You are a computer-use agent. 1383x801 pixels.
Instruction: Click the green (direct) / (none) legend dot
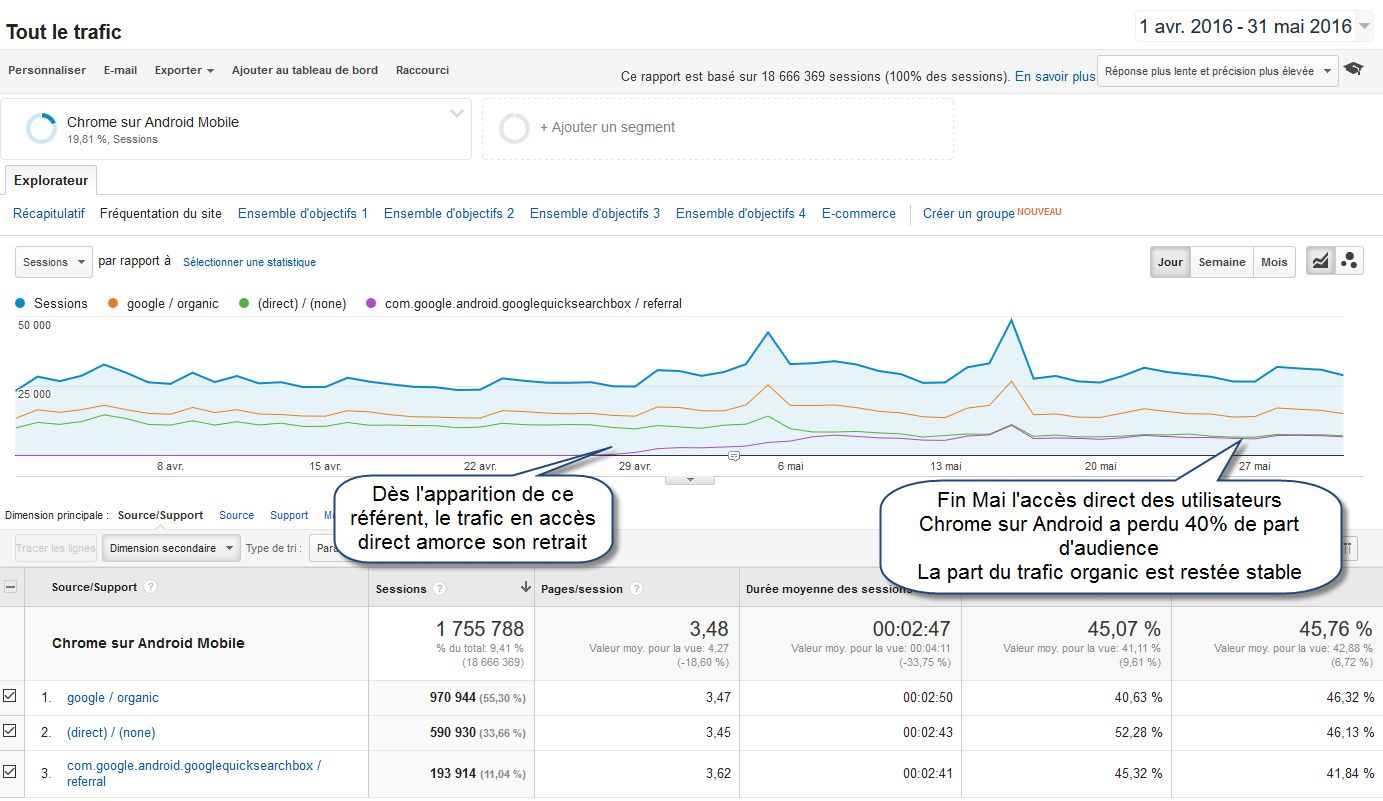click(x=244, y=303)
